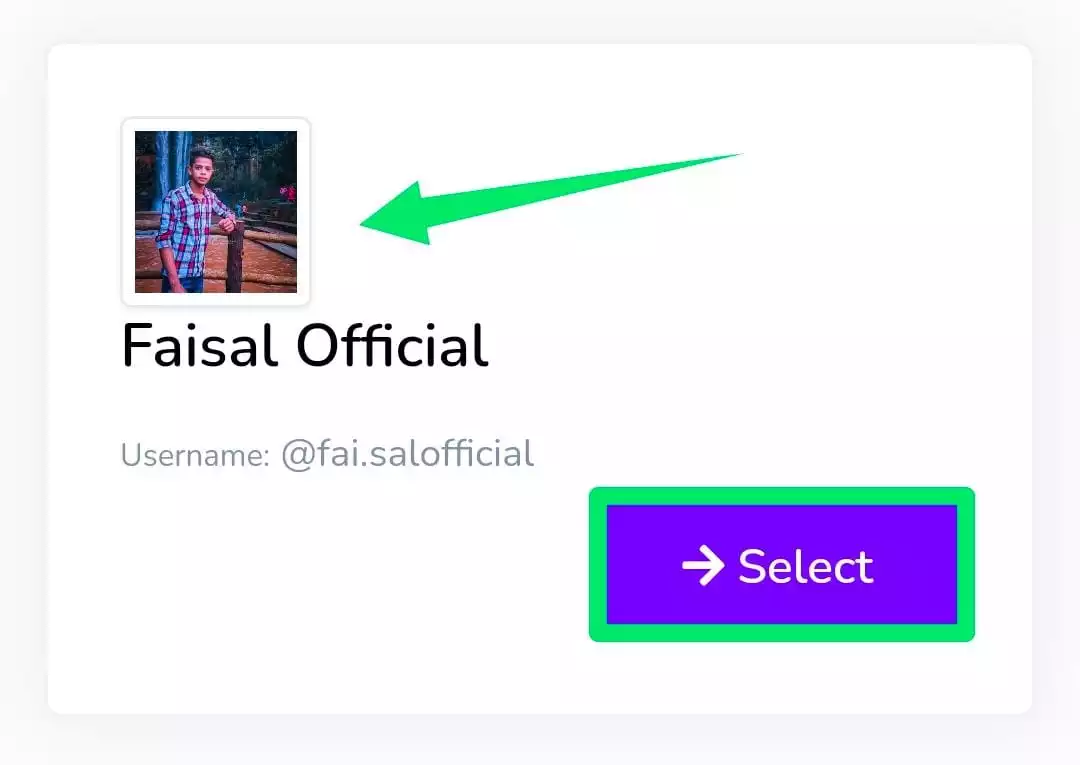The image size is (1080, 765).
Task: Click the @ symbol in the username
Action: tap(298, 455)
